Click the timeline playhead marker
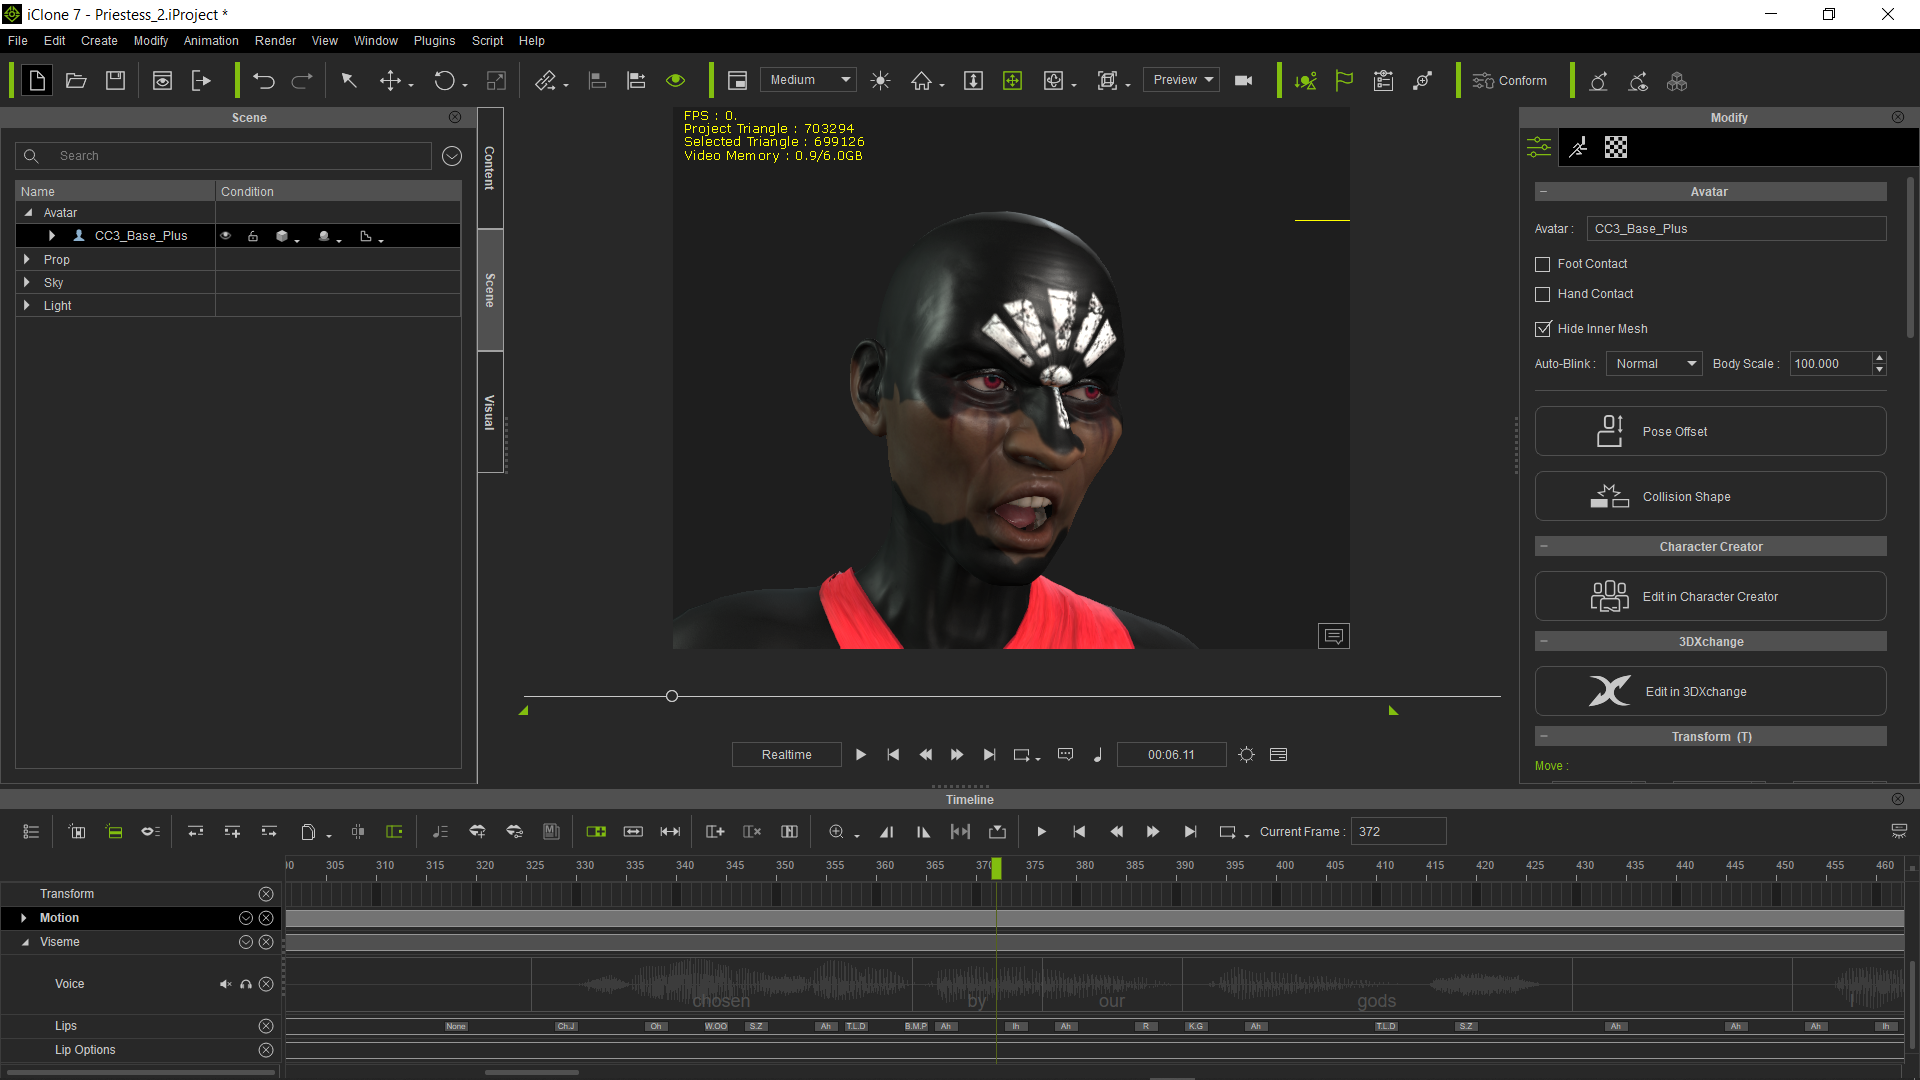The image size is (1920, 1080). click(996, 869)
